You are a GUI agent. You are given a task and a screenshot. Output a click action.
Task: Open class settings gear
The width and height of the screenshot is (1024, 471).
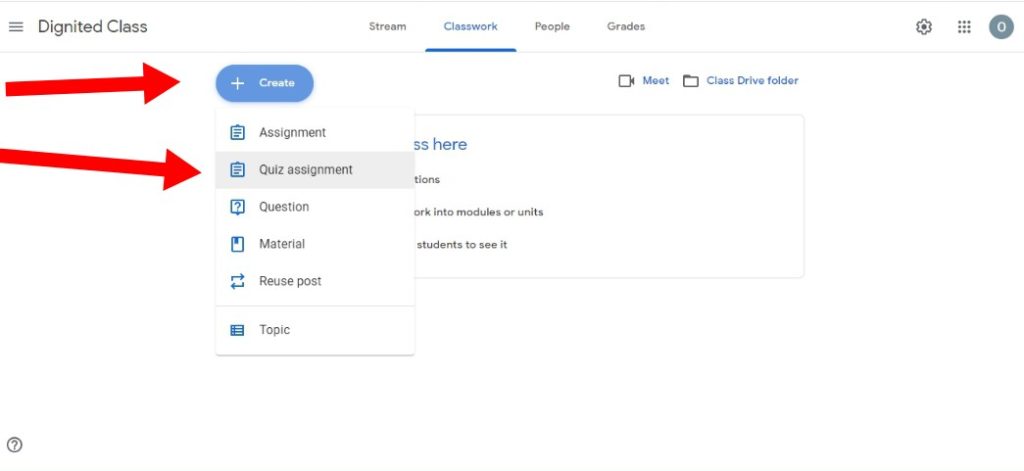point(923,27)
